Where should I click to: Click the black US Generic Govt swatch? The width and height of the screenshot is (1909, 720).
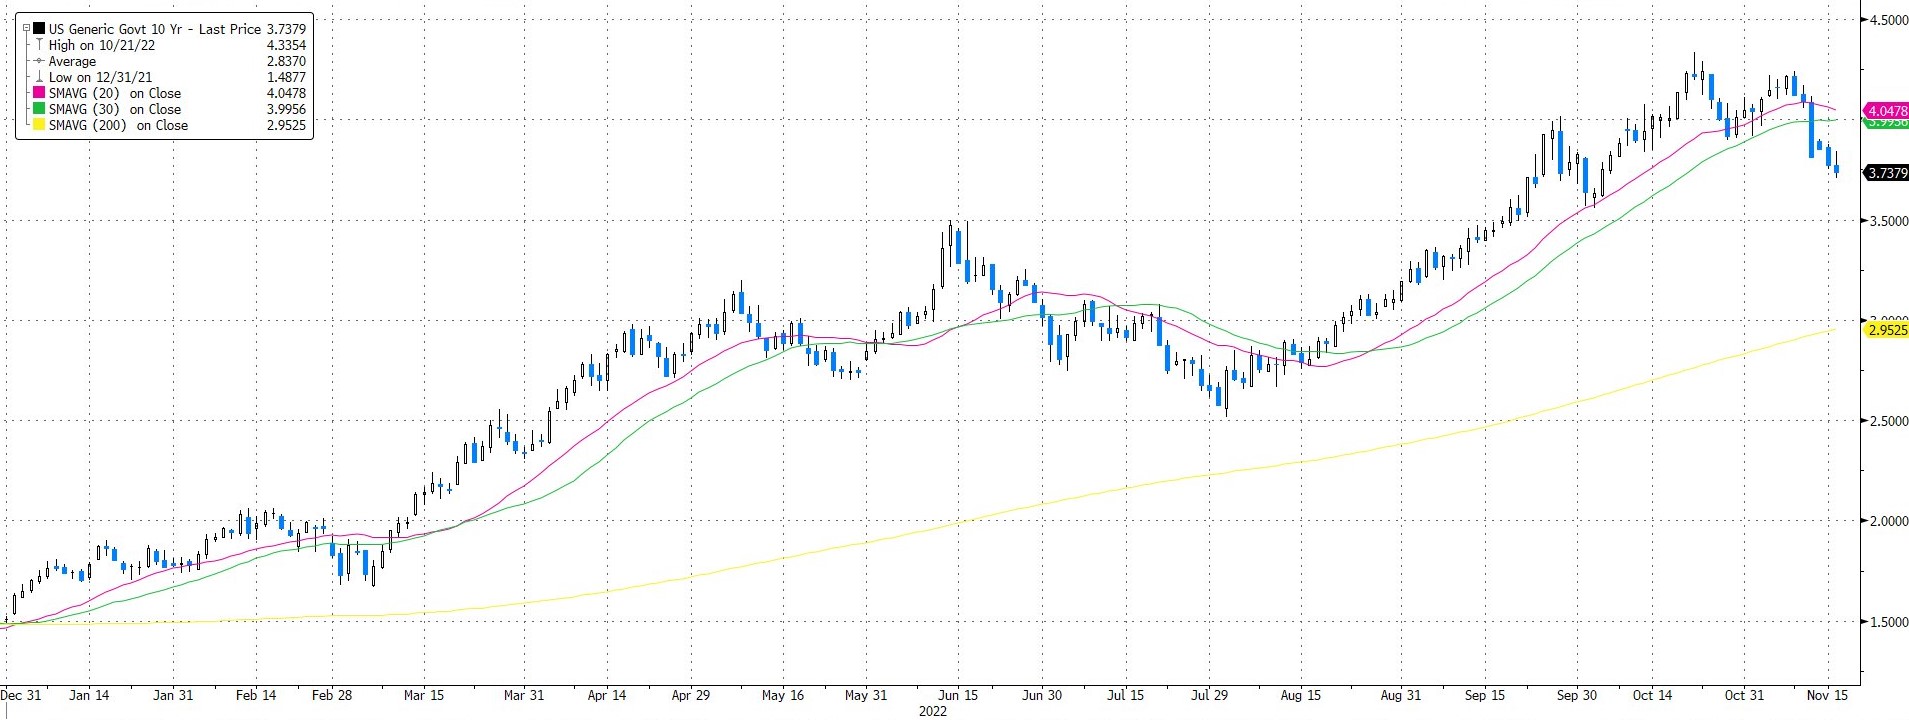point(40,29)
